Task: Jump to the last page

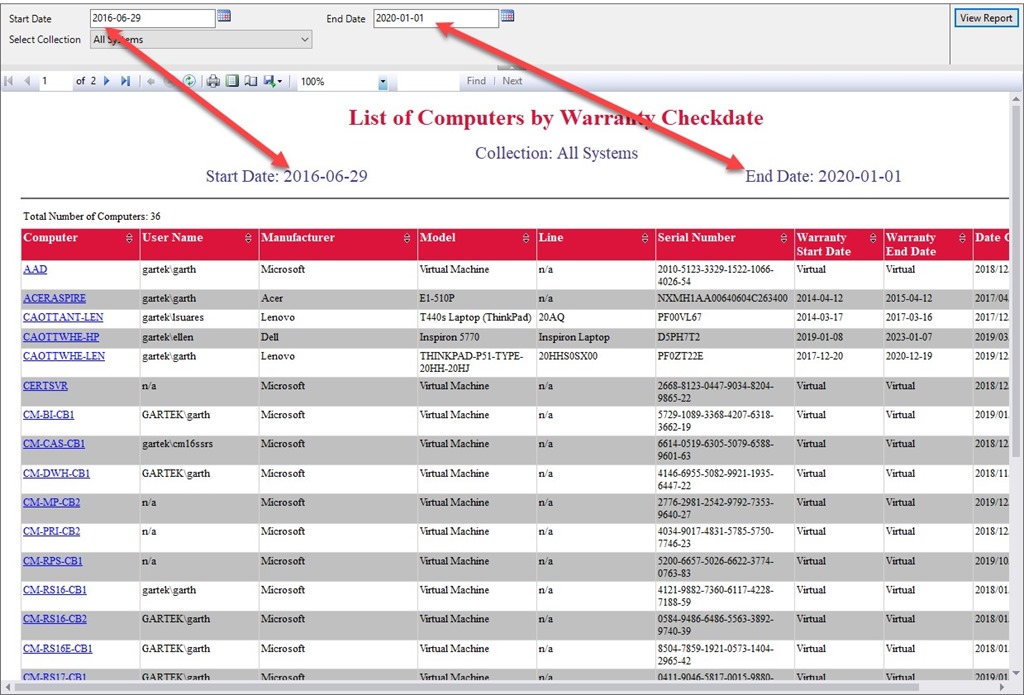Action: [126, 81]
